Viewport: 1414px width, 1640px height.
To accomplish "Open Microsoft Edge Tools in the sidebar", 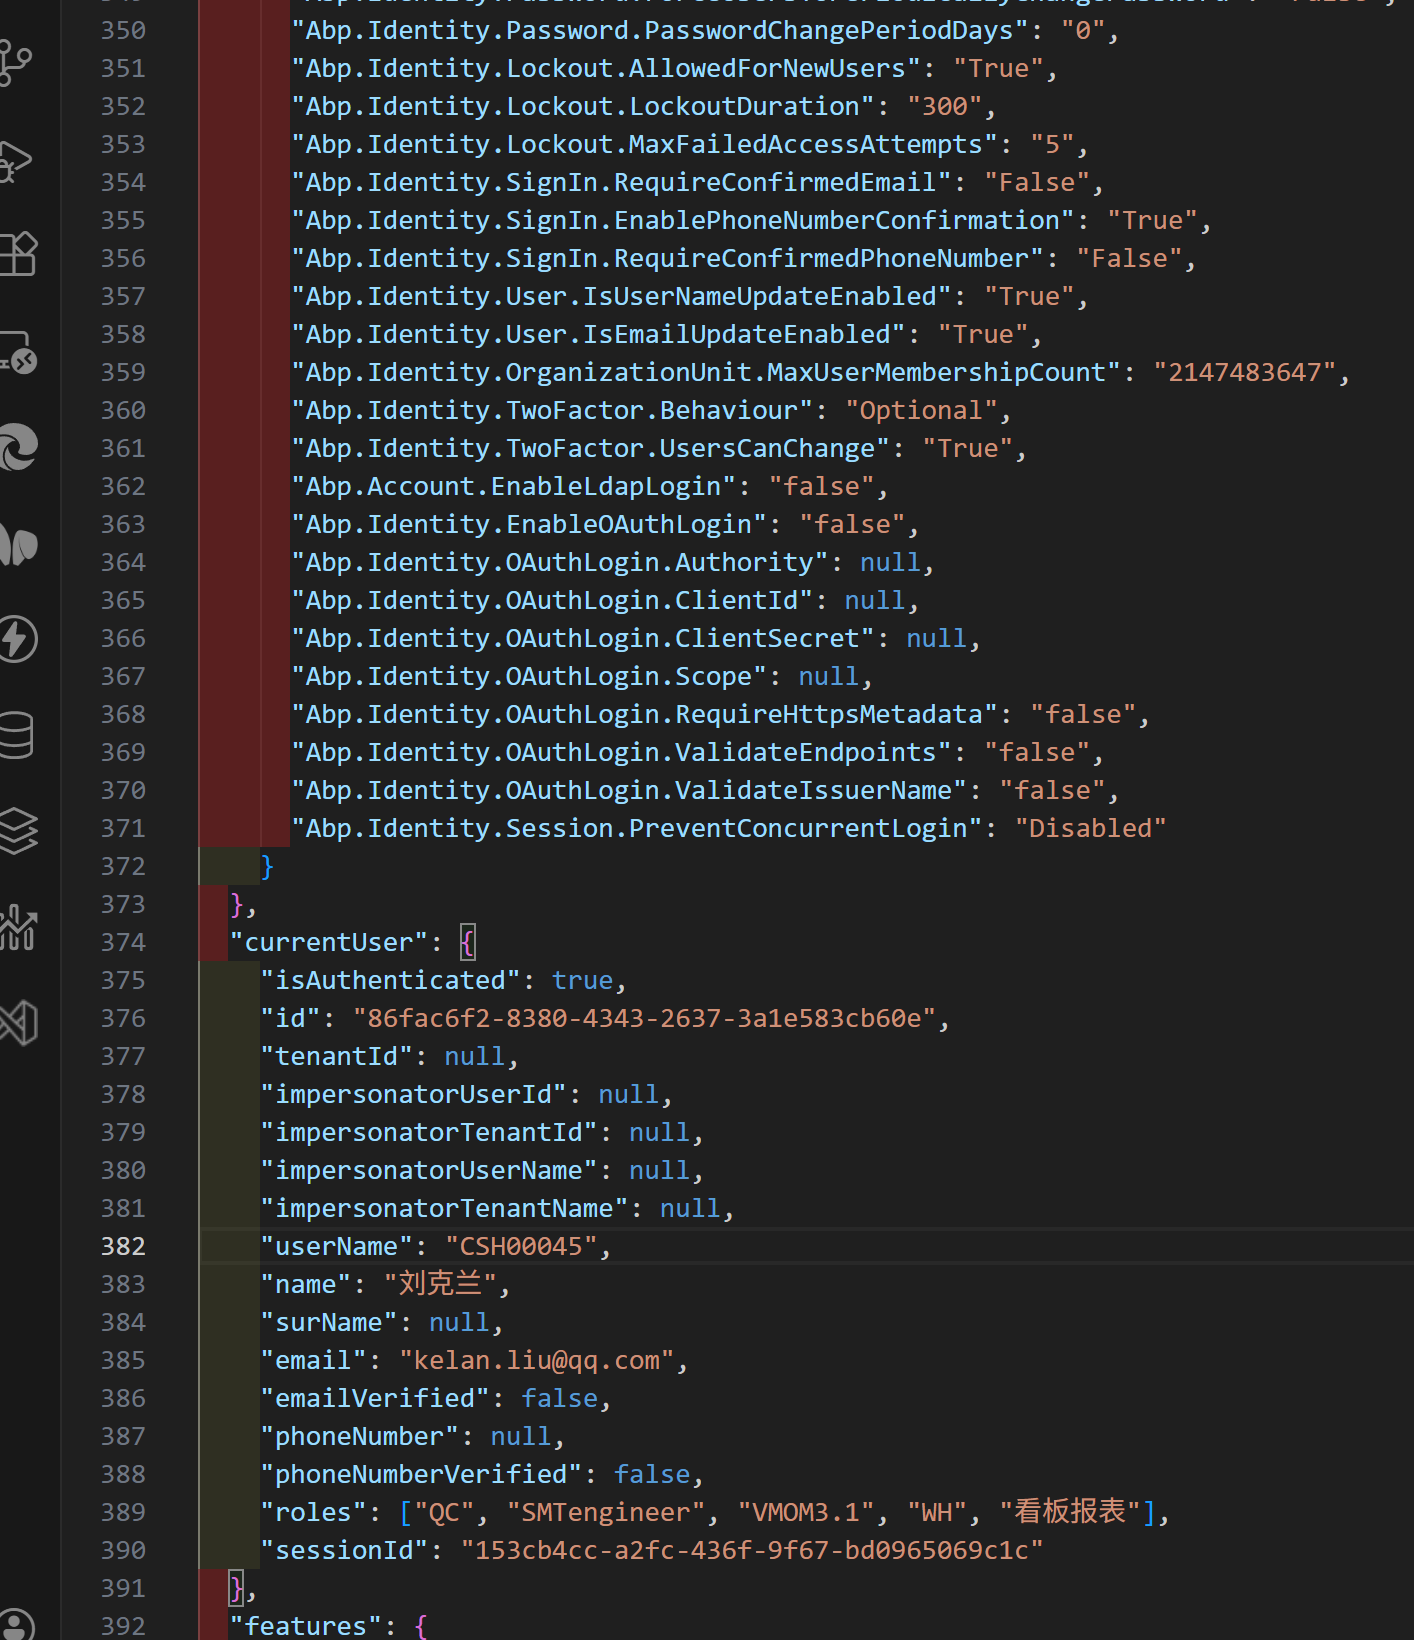I will [x=16, y=447].
